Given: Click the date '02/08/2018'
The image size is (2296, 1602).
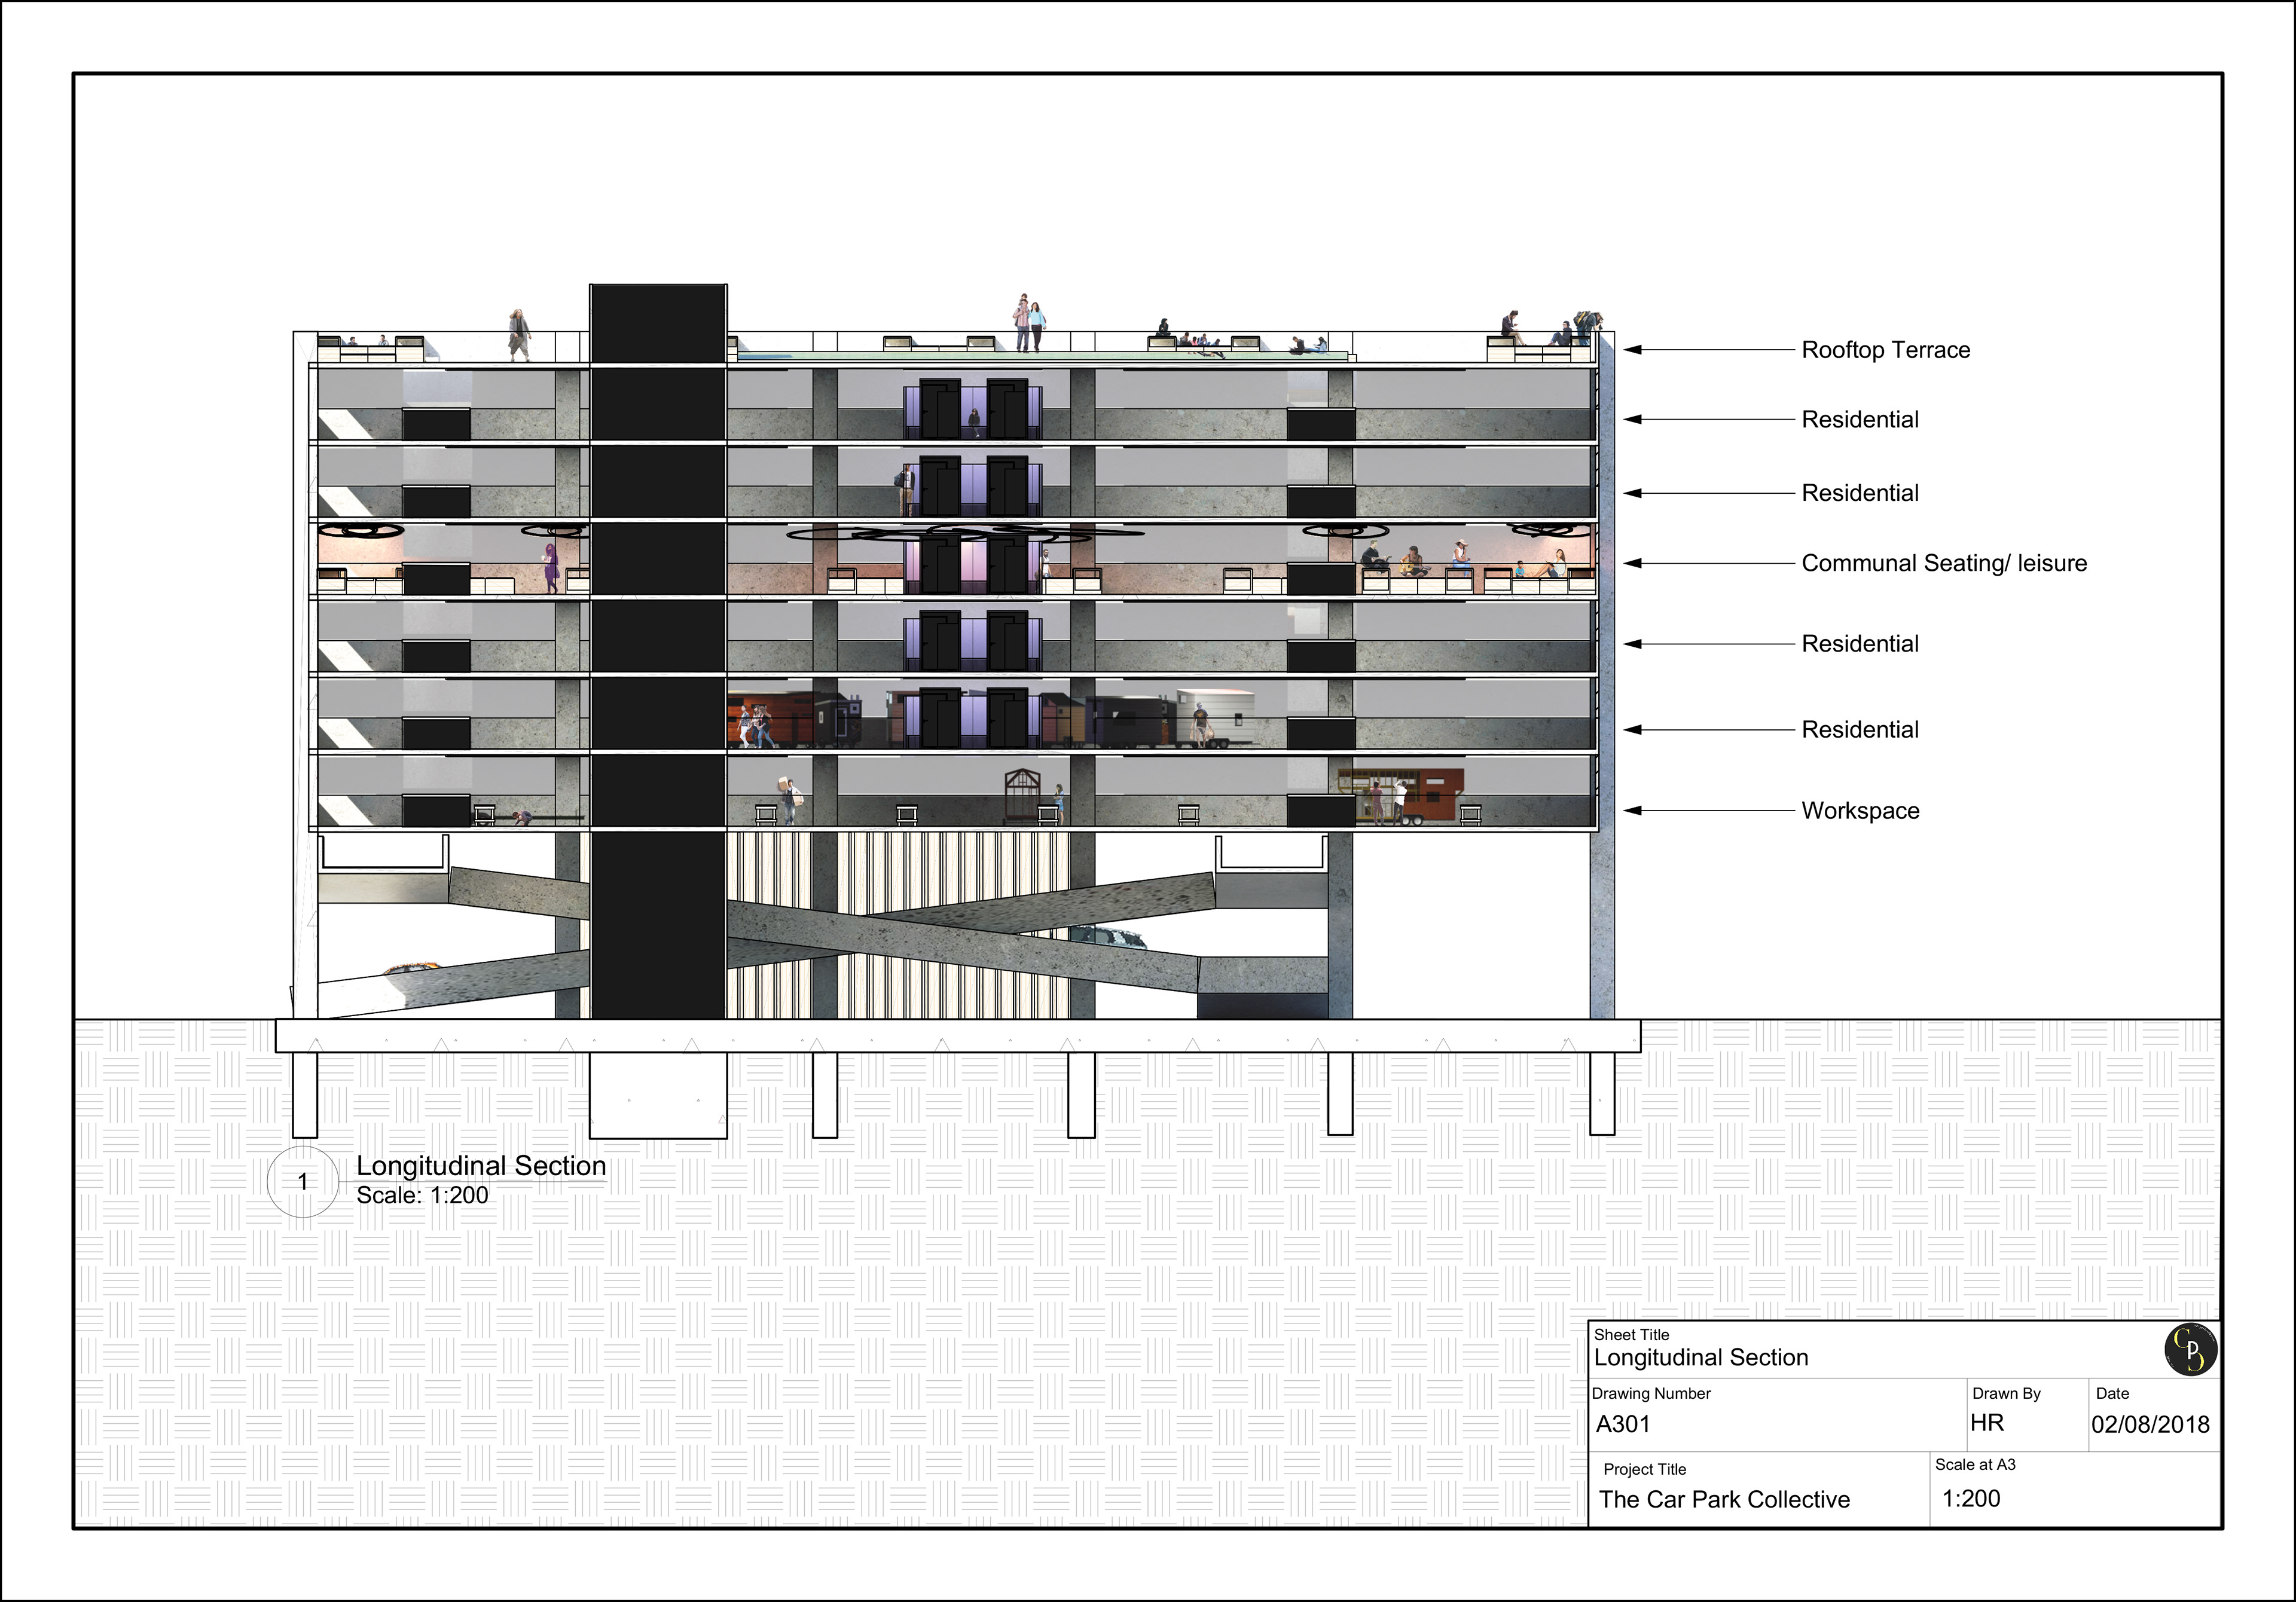Looking at the screenshot, I should [2150, 1424].
